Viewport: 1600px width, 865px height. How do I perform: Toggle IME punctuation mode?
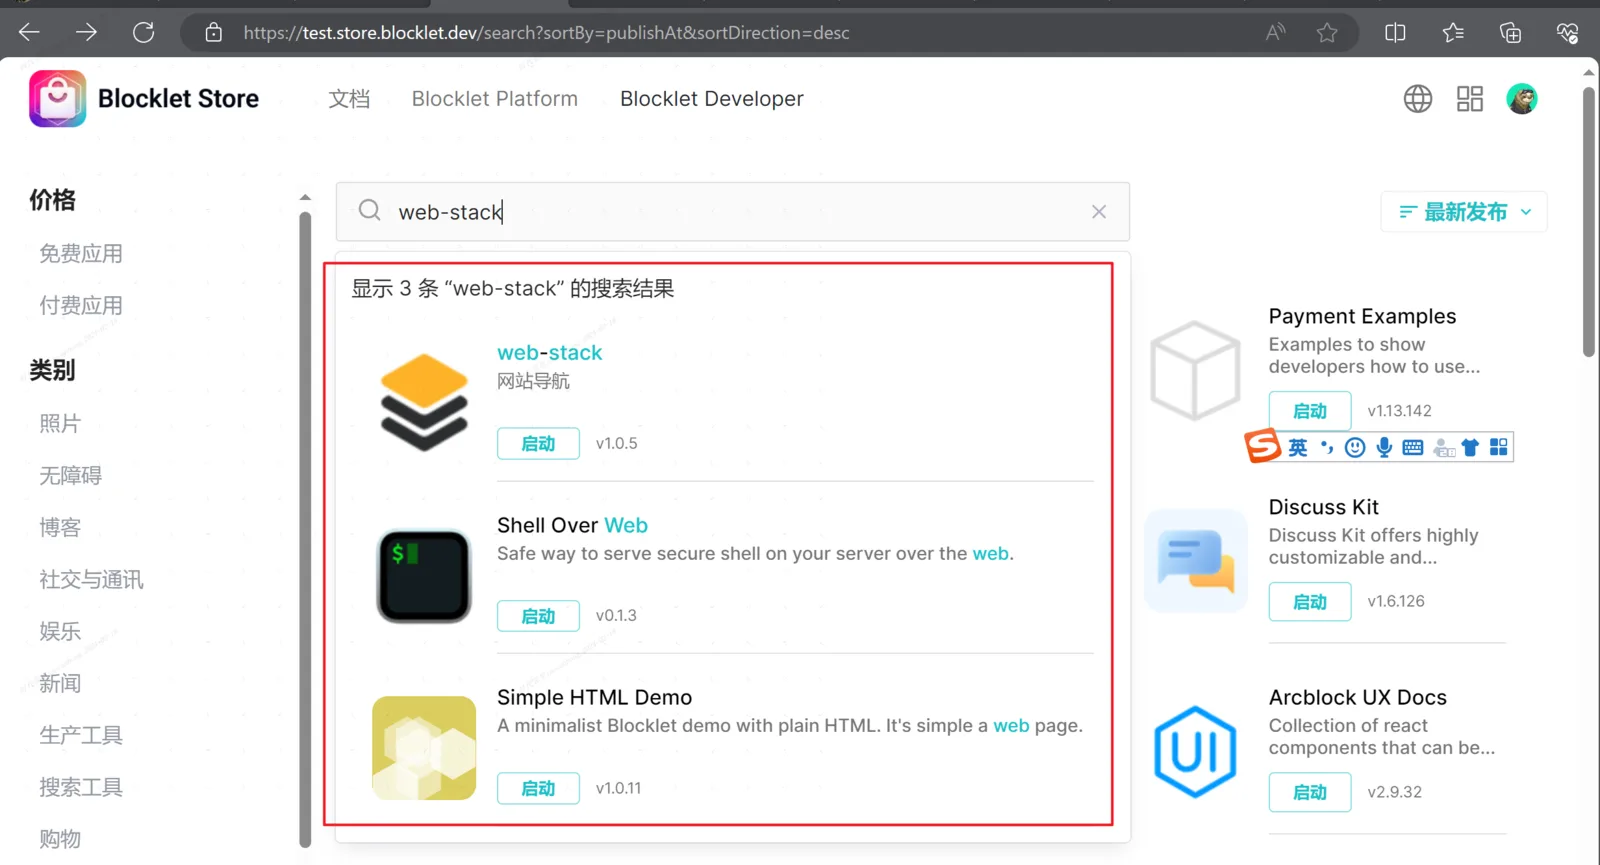click(x=1327, y=447)
